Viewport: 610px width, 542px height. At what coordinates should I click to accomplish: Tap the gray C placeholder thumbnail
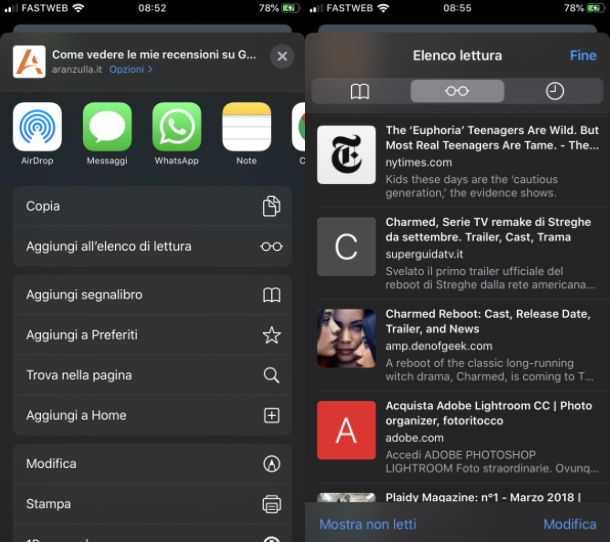[x=346, y=246]
